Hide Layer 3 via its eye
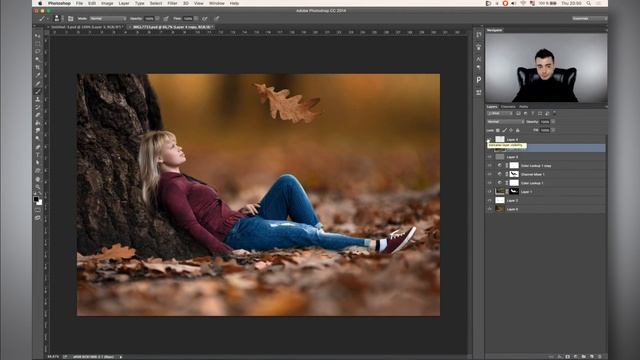This screenshot has width=640, height=360. pos(489,157)
